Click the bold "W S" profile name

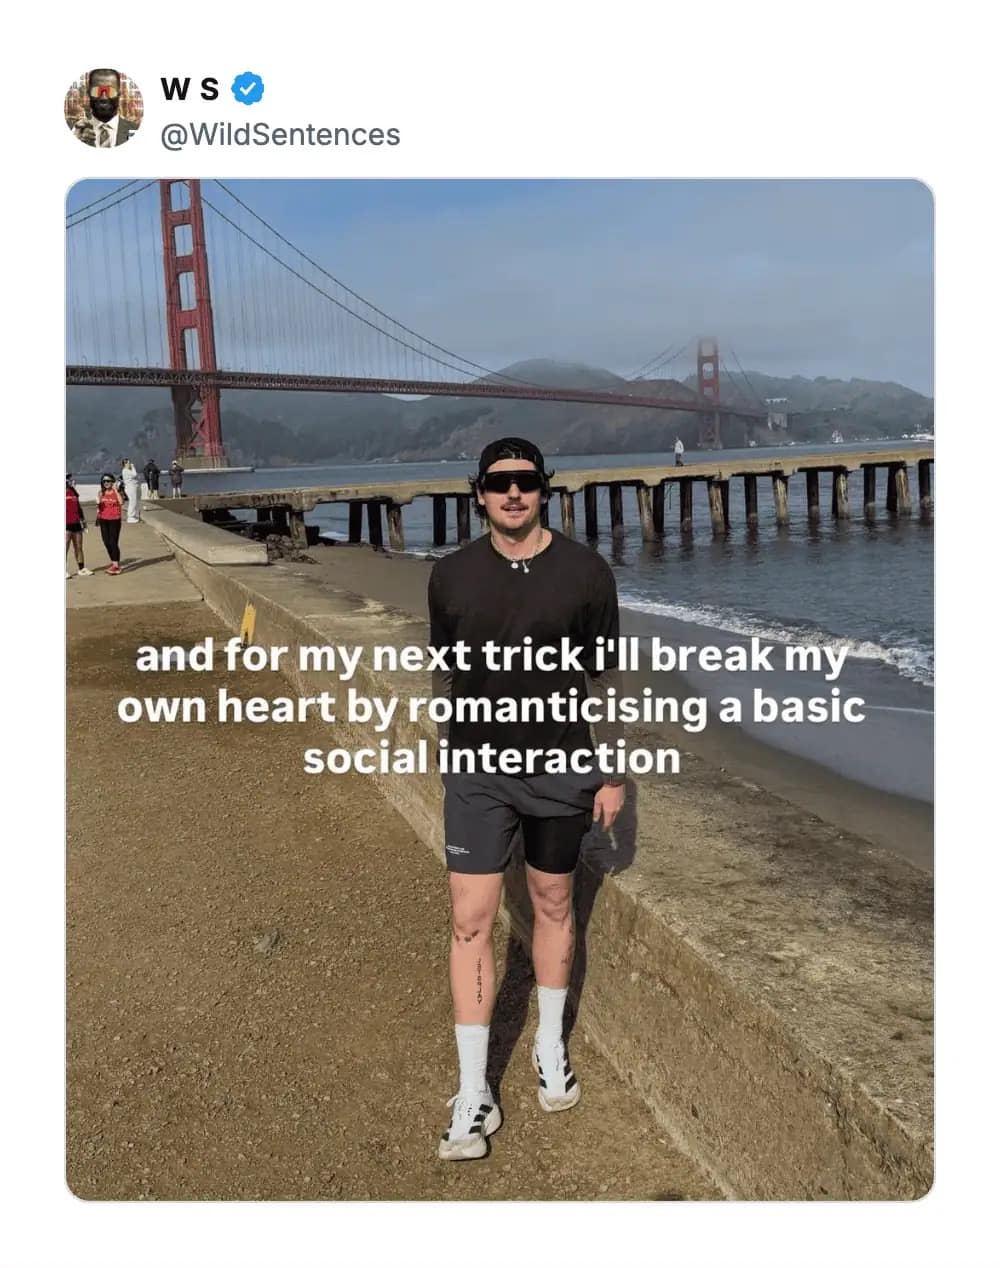[190, 90]
